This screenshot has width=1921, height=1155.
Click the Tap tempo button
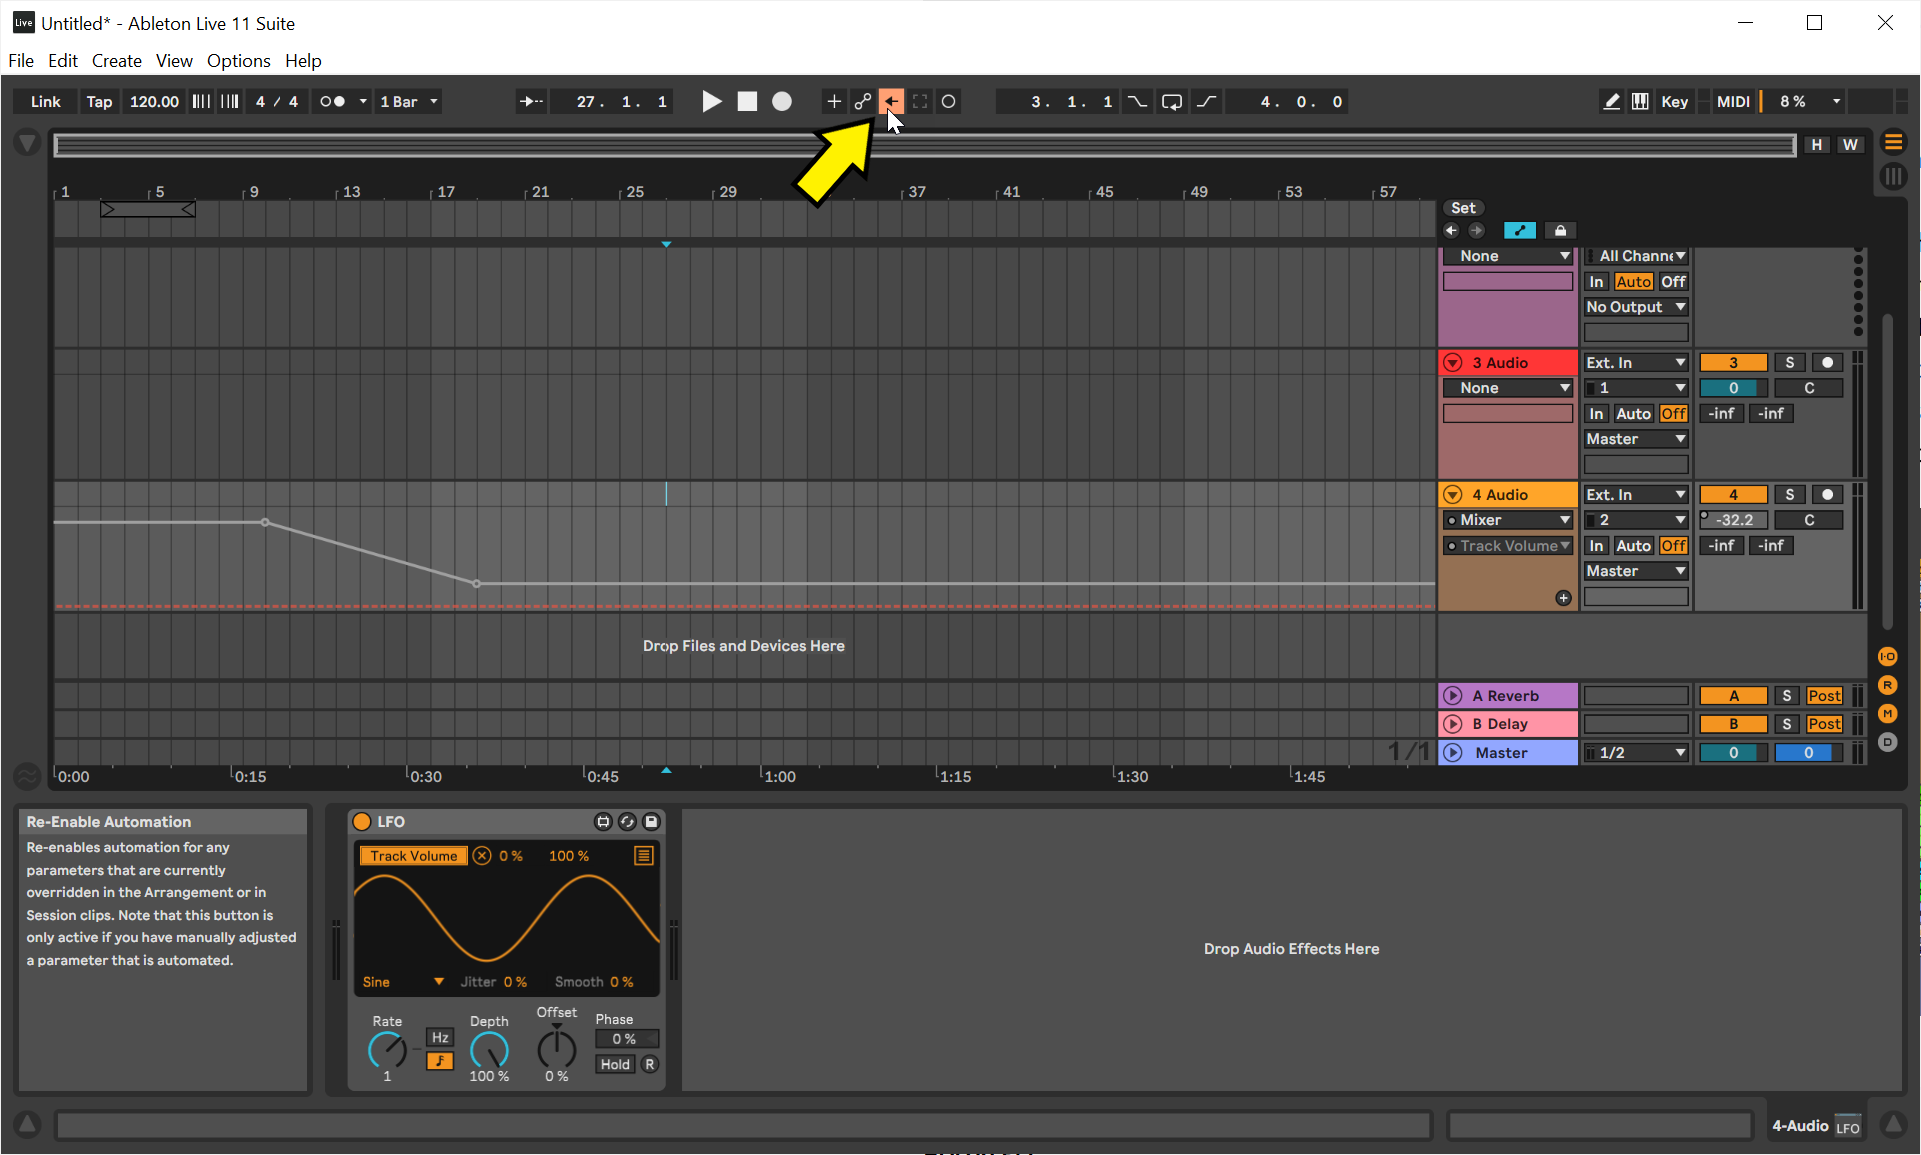(x=99, y=101)
